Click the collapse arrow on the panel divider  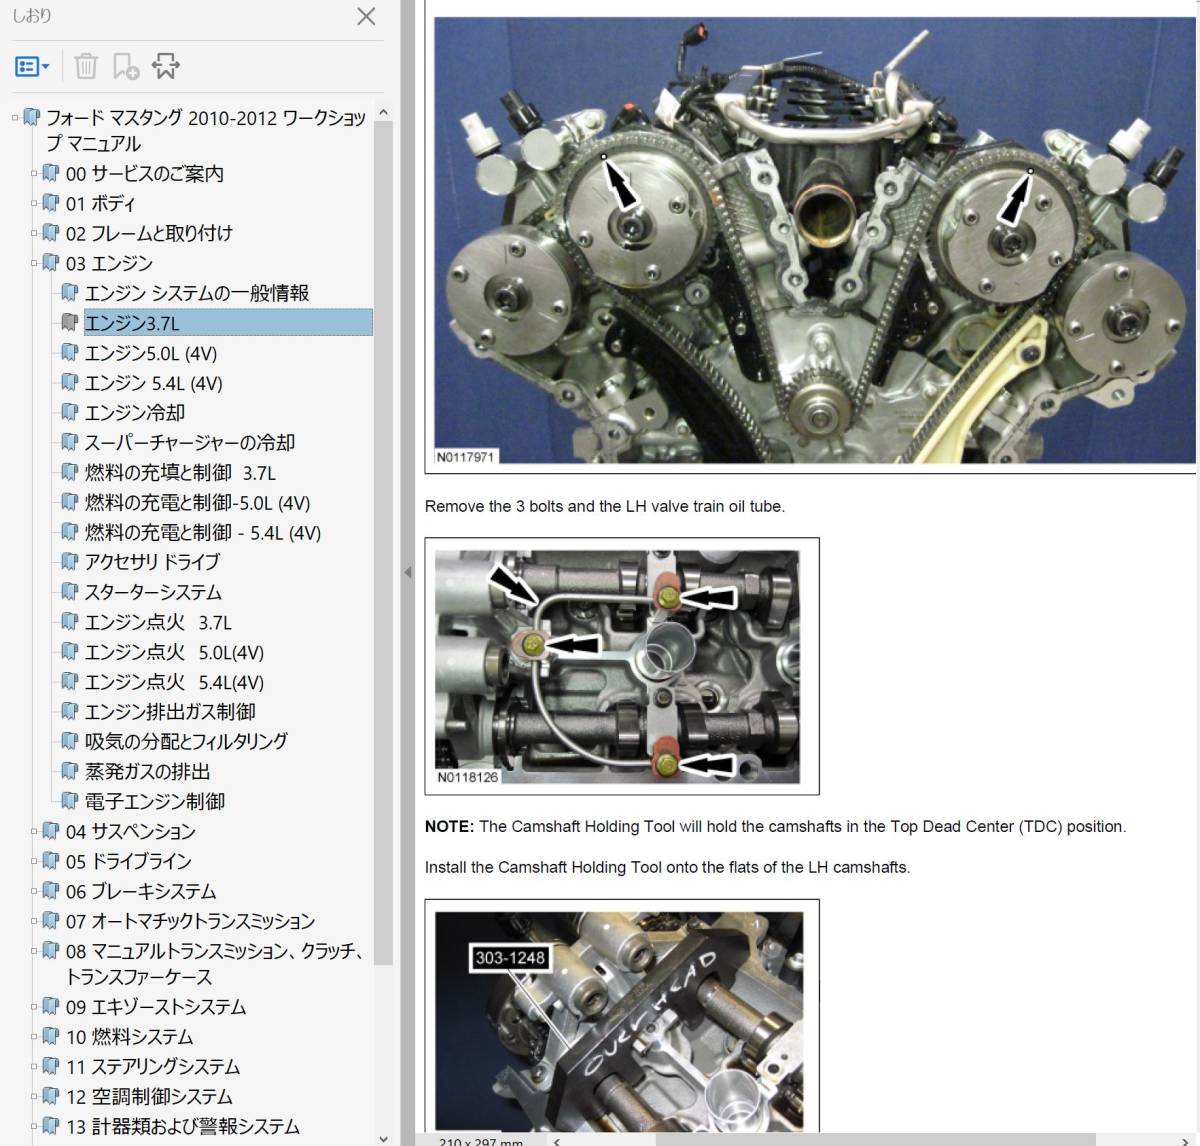tap(407, 572)
